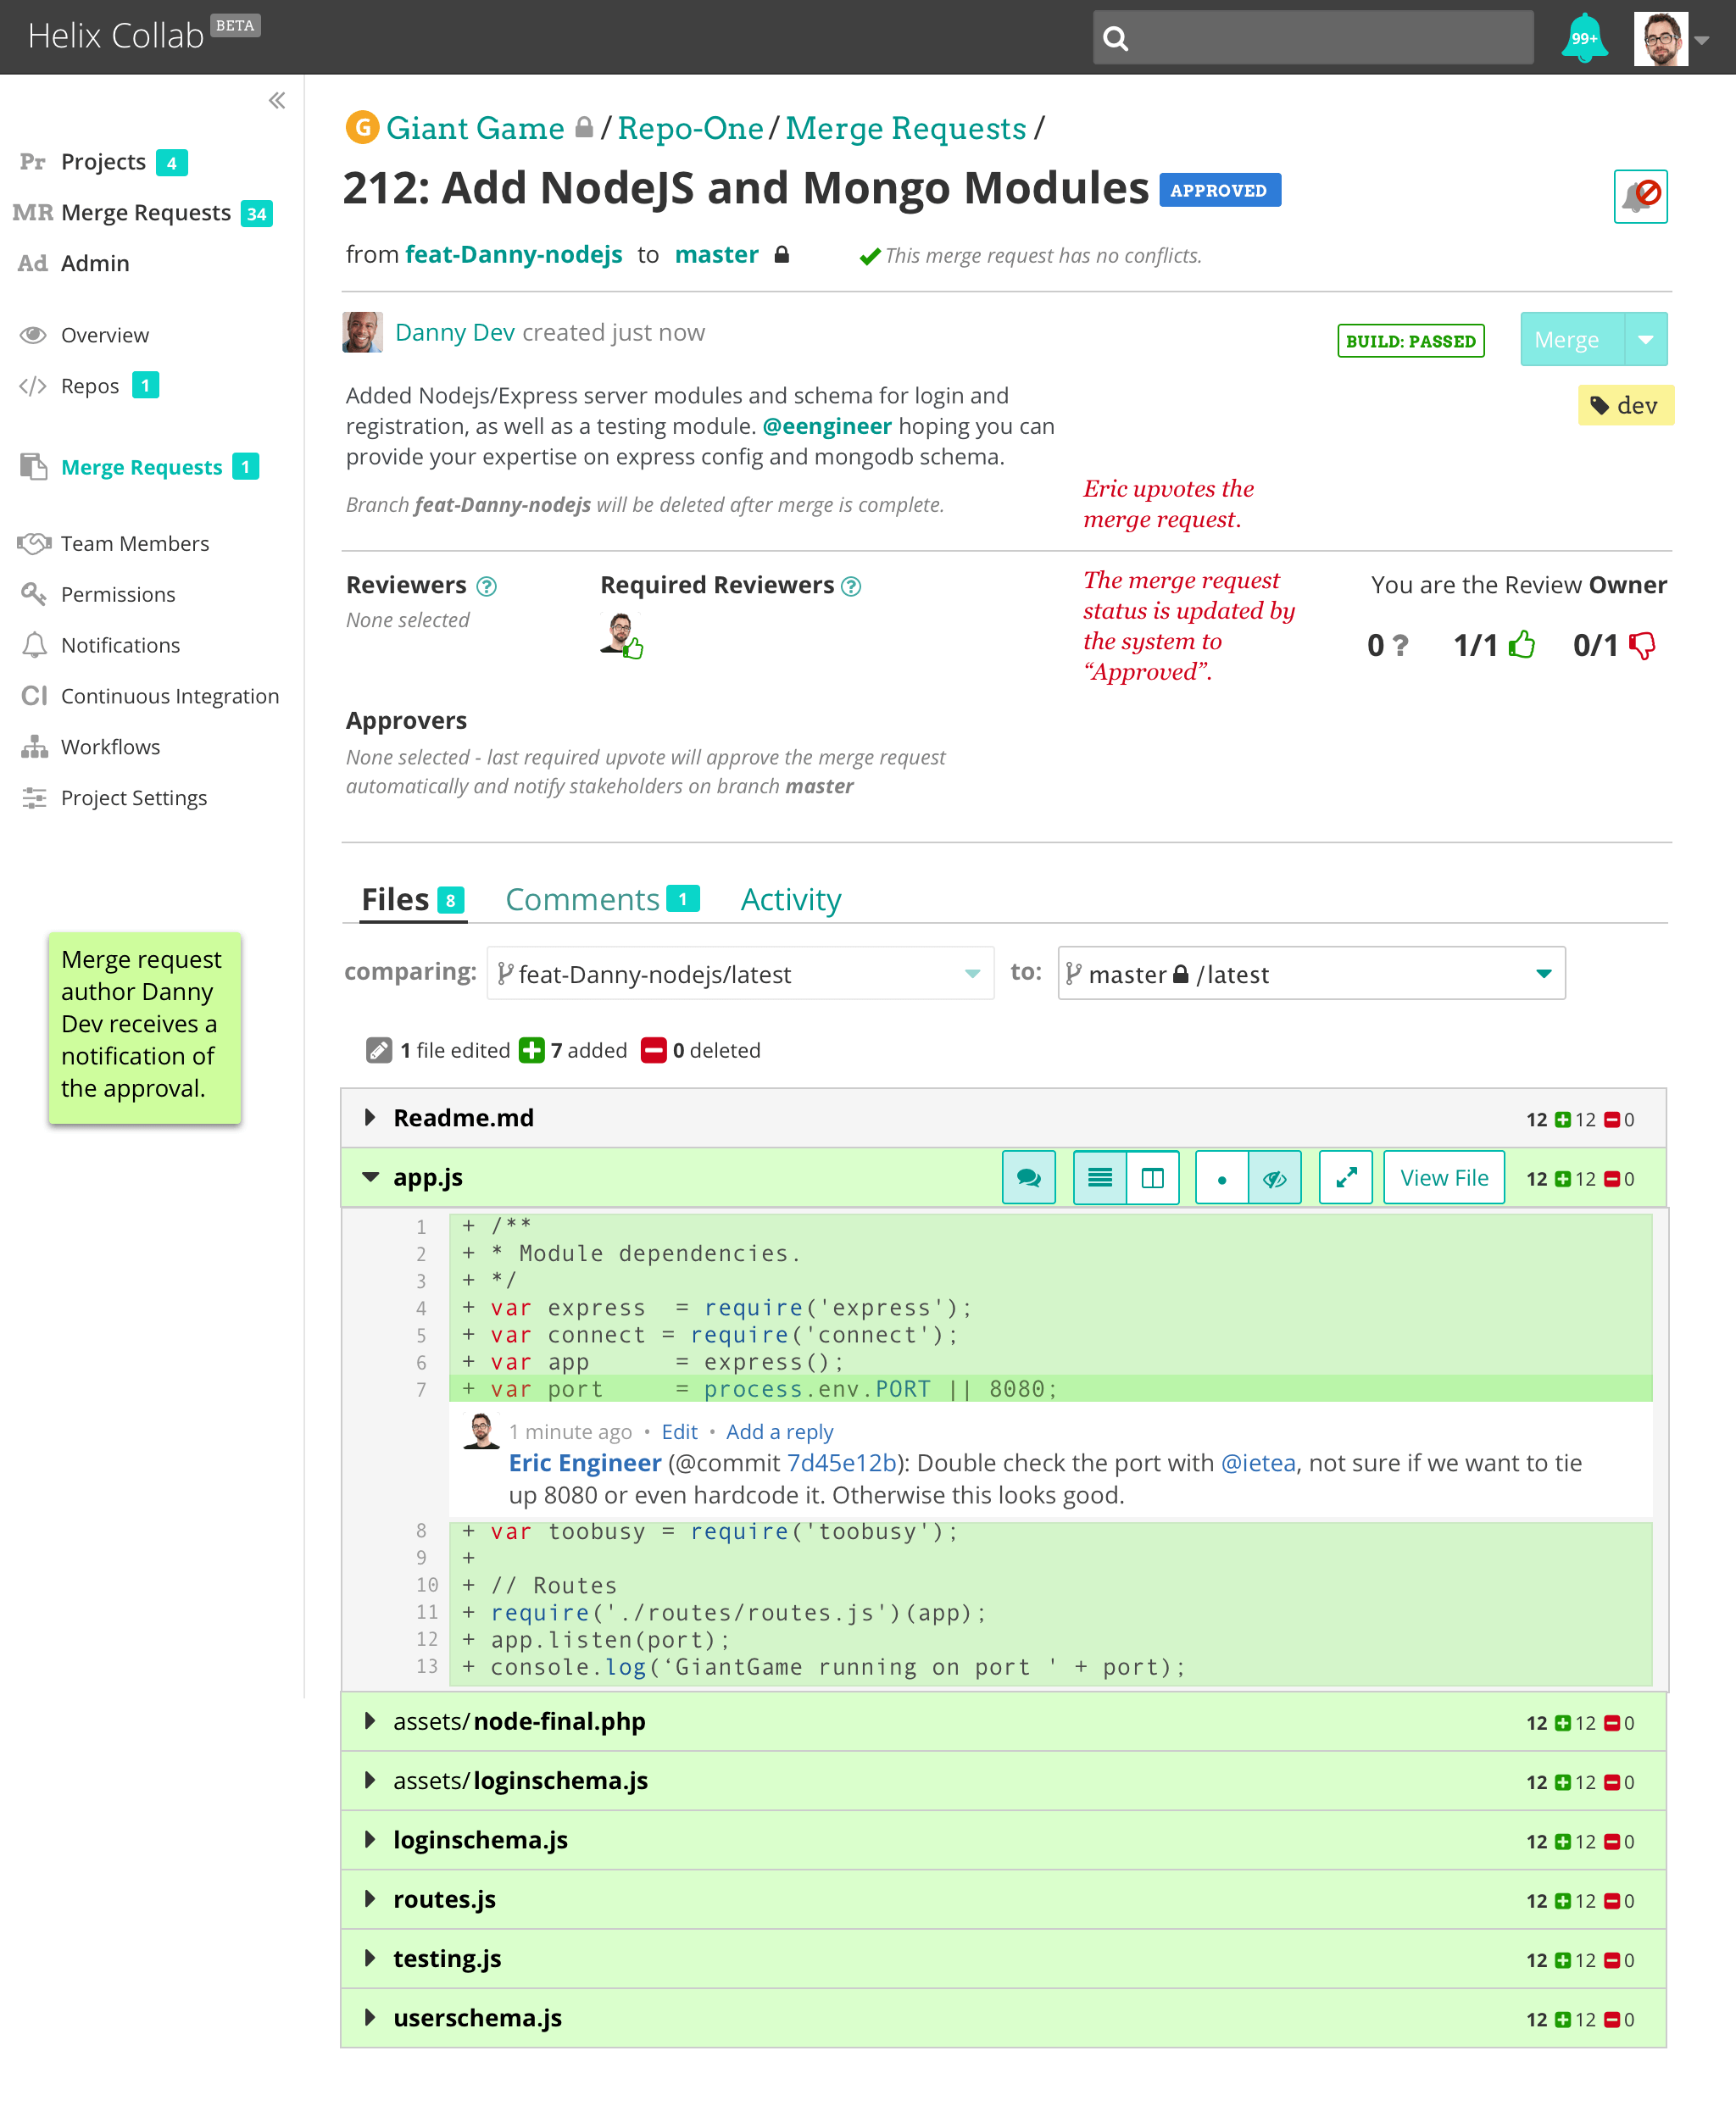Viewport: 1736px width, 2123px height.
Task: Switch to unified diff view
Action: coord(1099,1177)
